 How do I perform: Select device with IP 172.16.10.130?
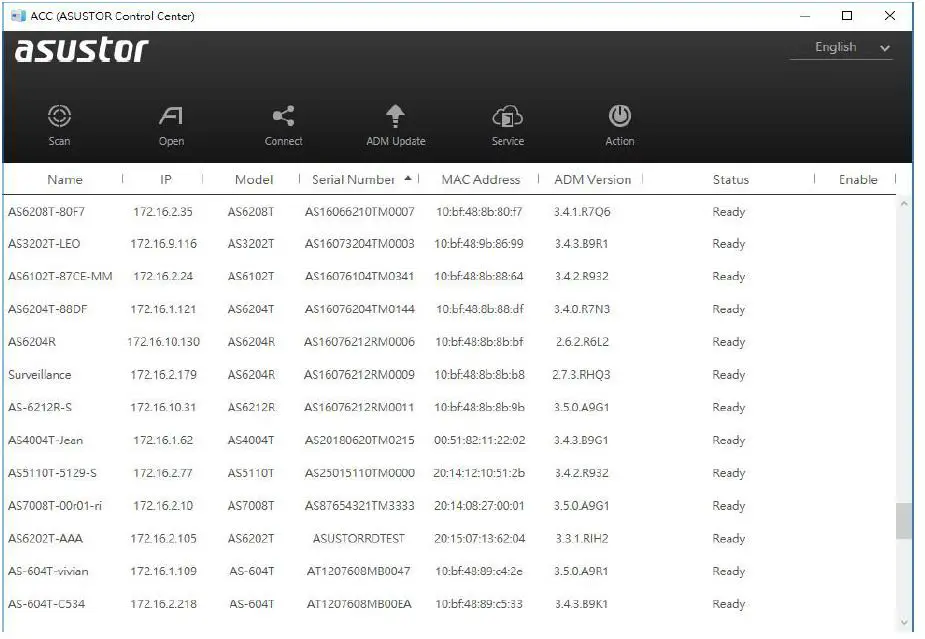point(450,342)
